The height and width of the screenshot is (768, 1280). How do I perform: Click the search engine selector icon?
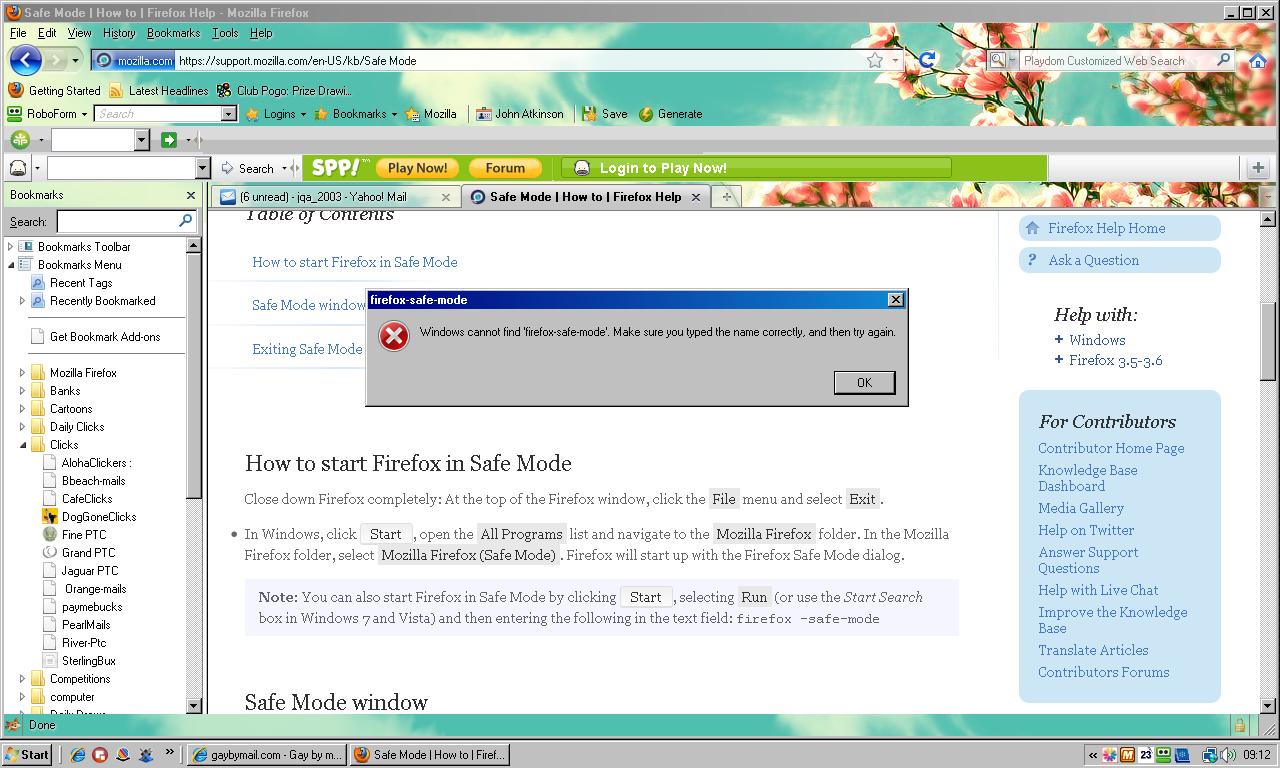[x=1000, y=60]
